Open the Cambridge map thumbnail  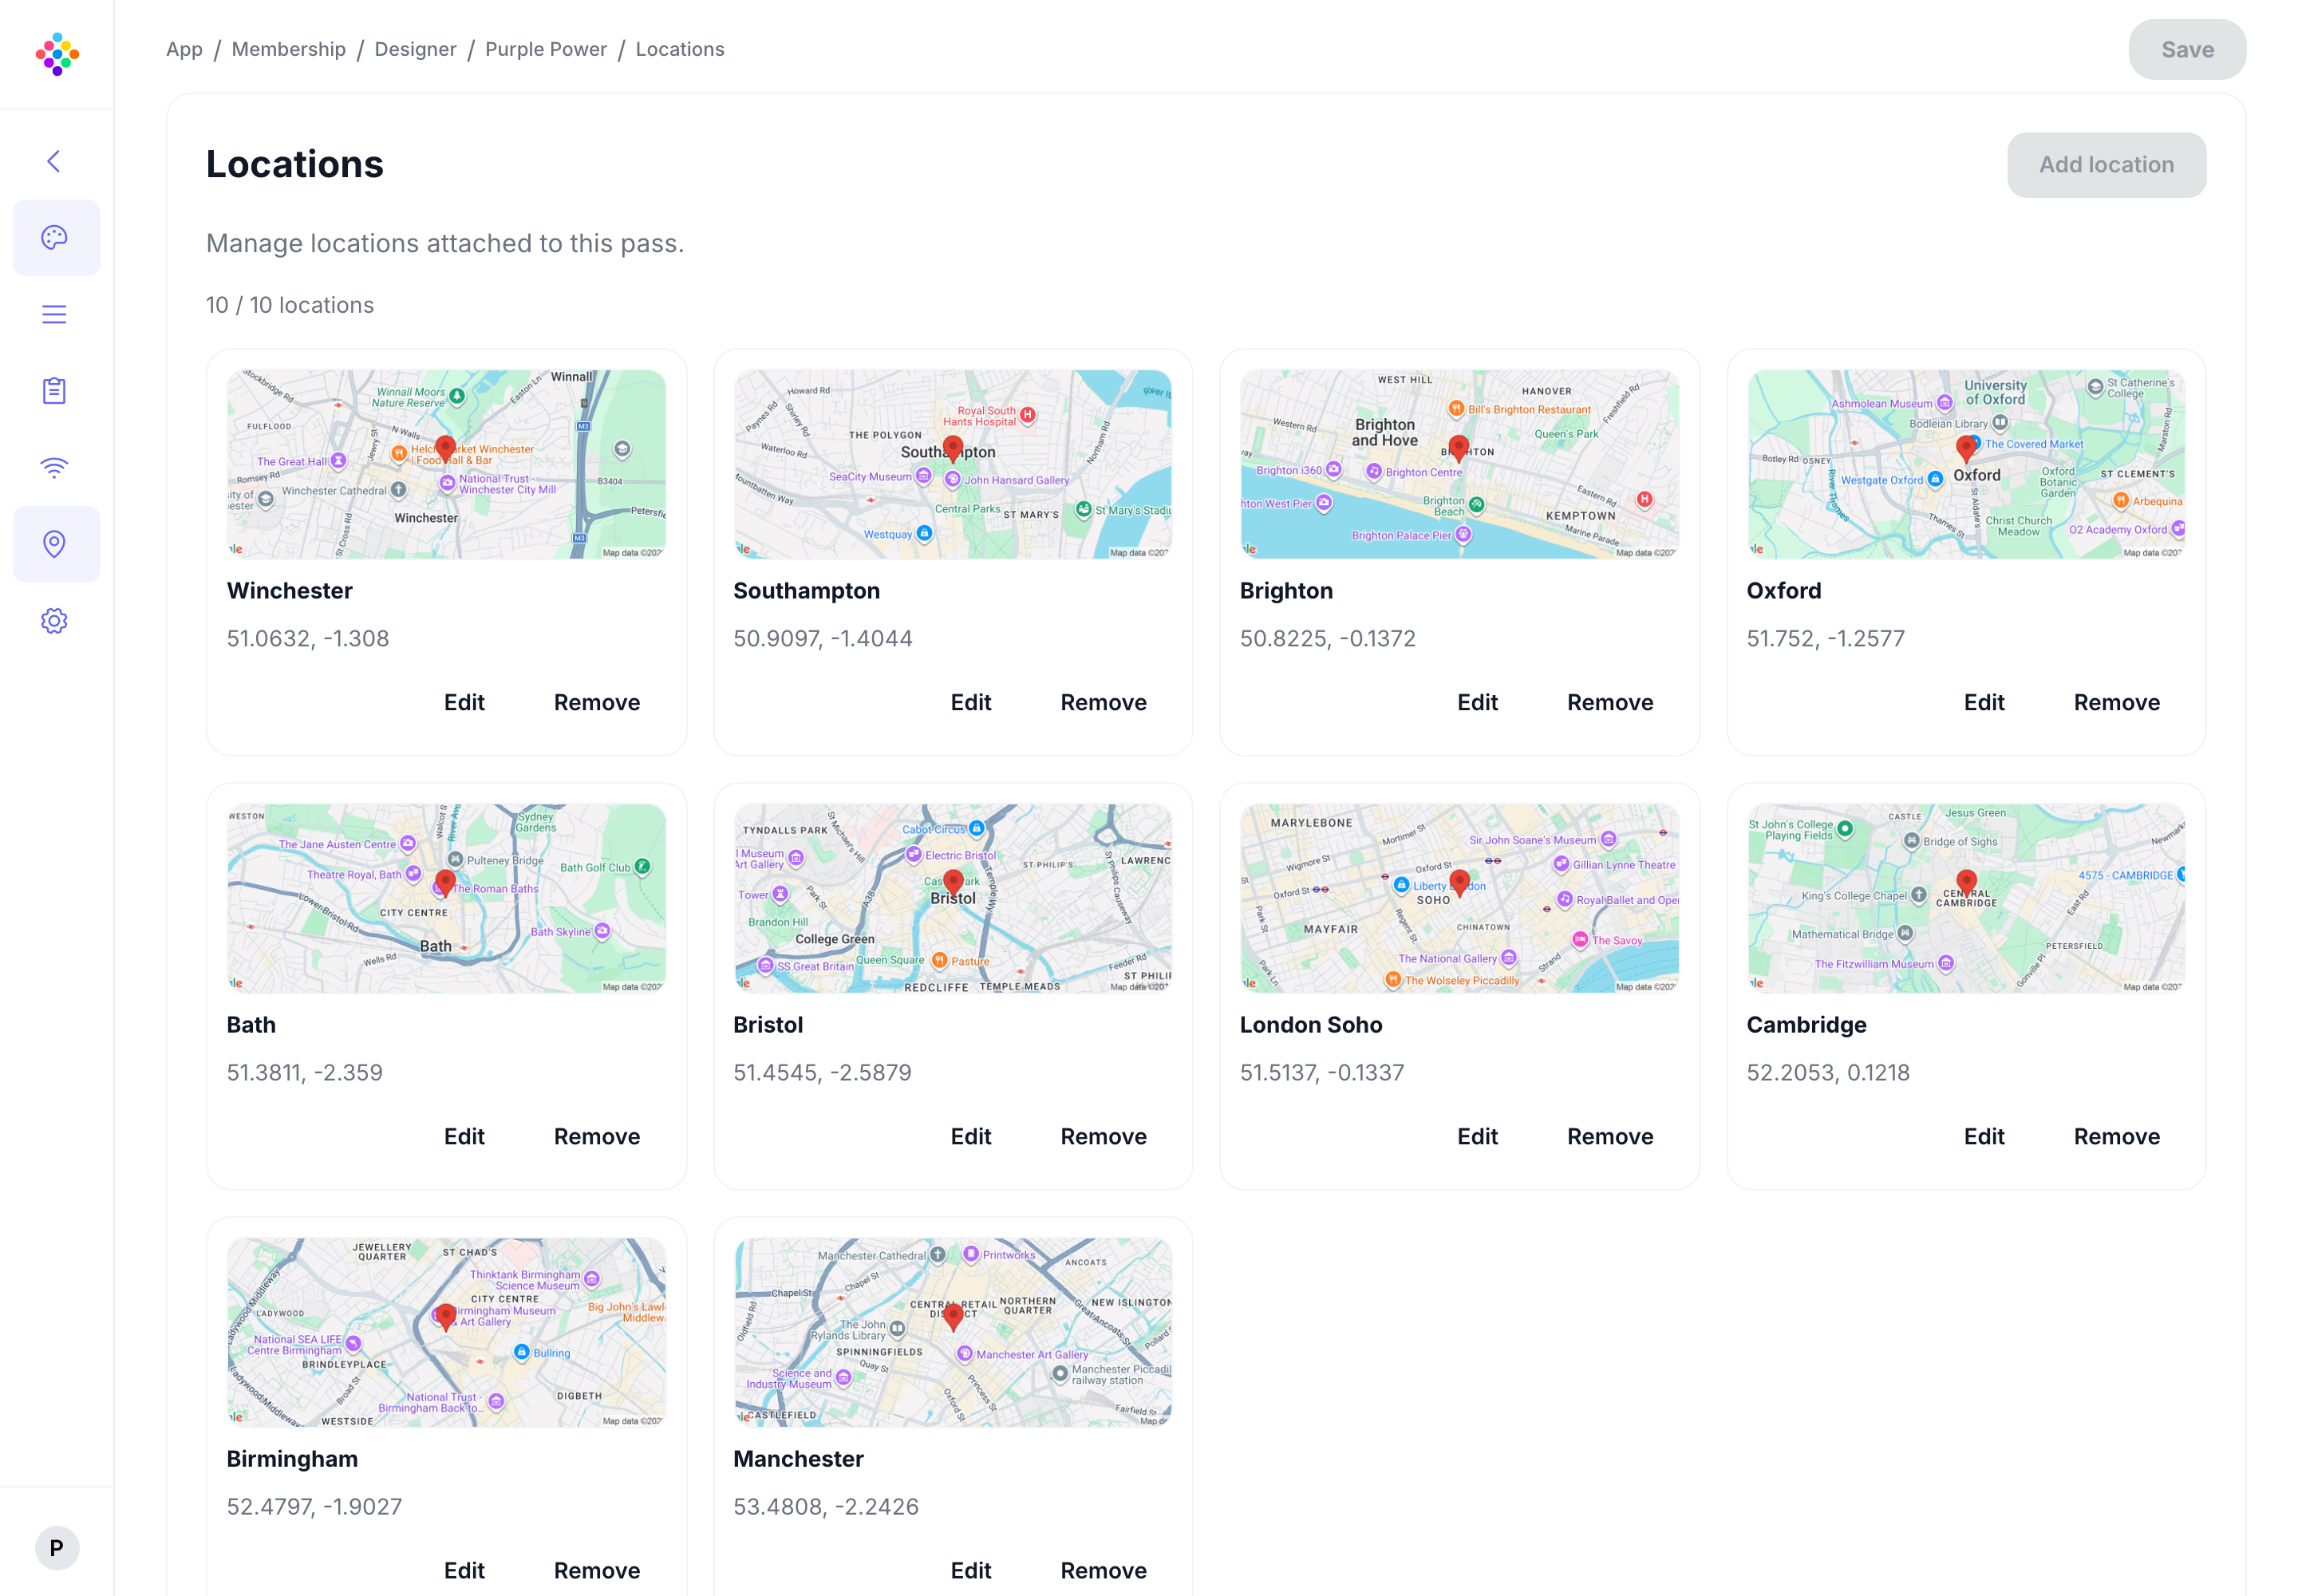click(1966, 898)
